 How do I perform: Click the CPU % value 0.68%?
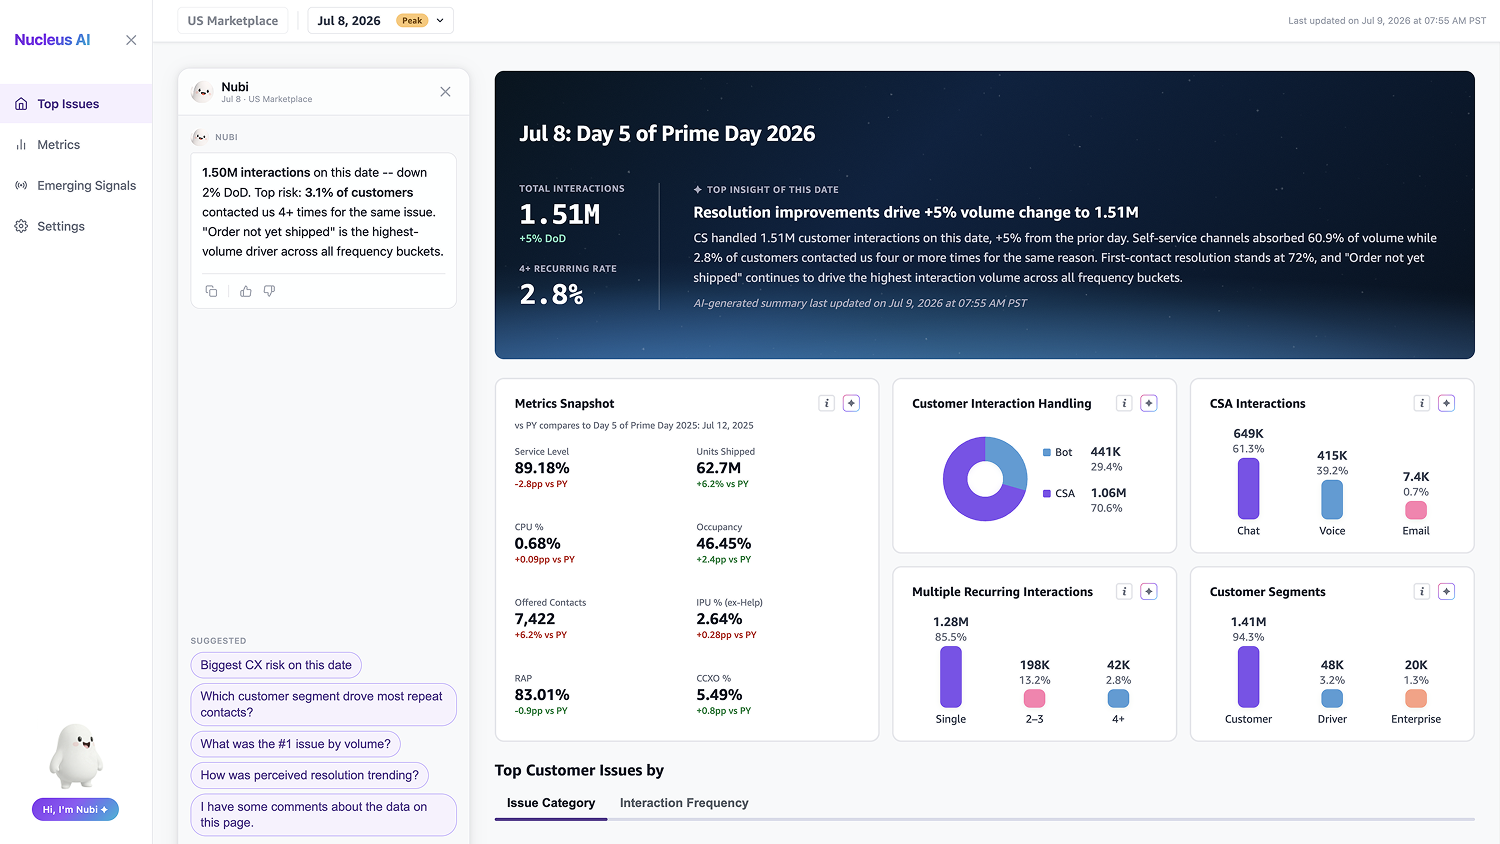[x=538, y=544]
